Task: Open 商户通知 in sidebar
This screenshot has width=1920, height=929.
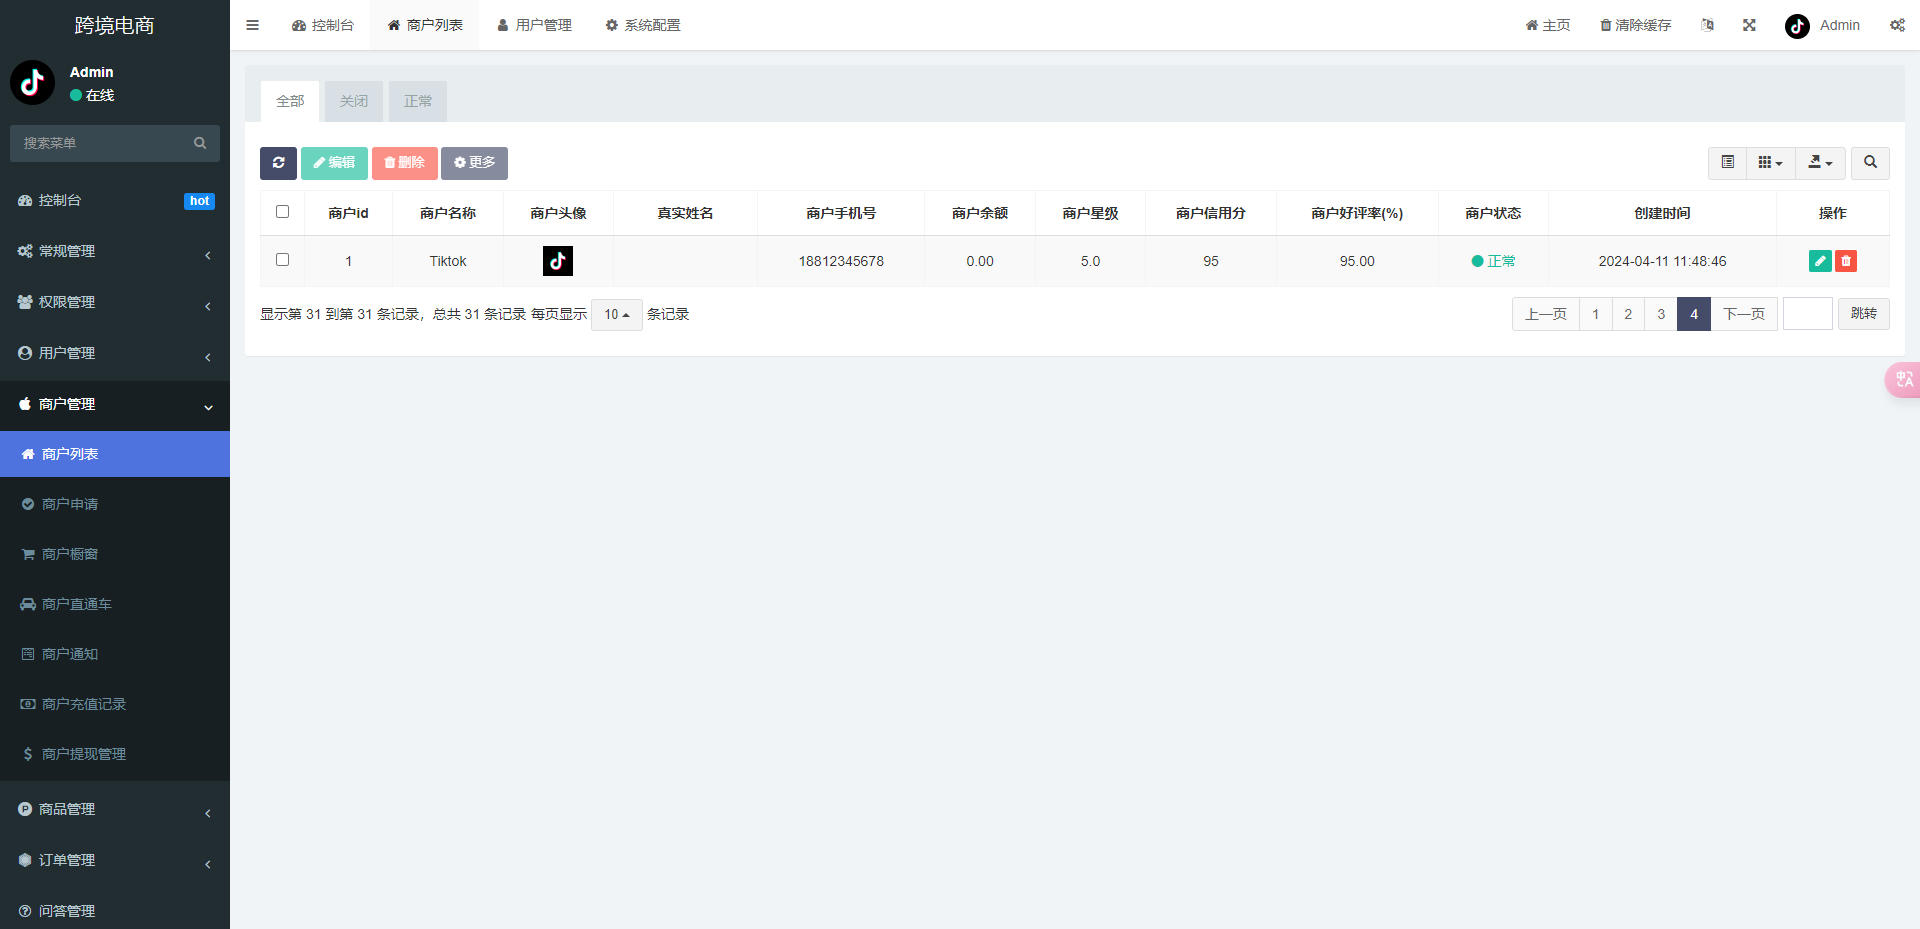Action: pos(115,654)
